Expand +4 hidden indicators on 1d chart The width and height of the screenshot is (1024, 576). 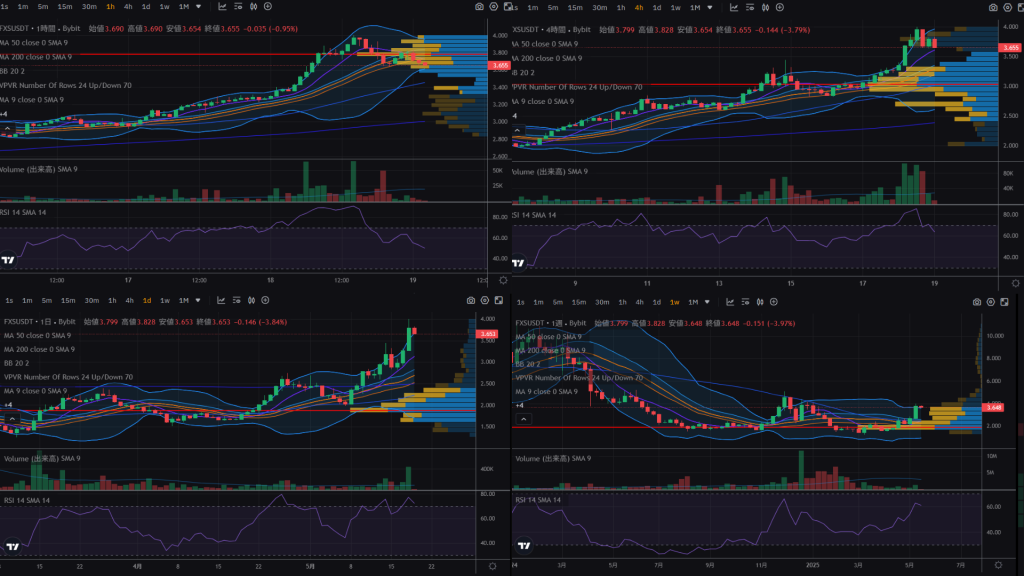coord(8,405)
